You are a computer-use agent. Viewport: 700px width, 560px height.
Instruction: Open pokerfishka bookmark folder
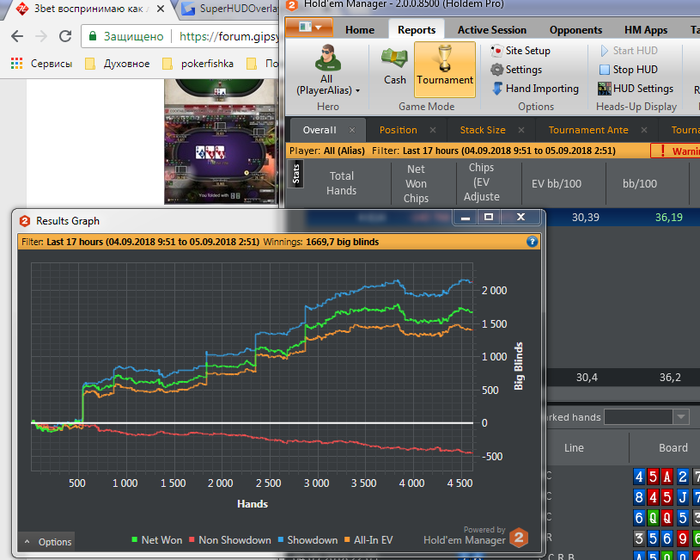(x=198, y=63)
